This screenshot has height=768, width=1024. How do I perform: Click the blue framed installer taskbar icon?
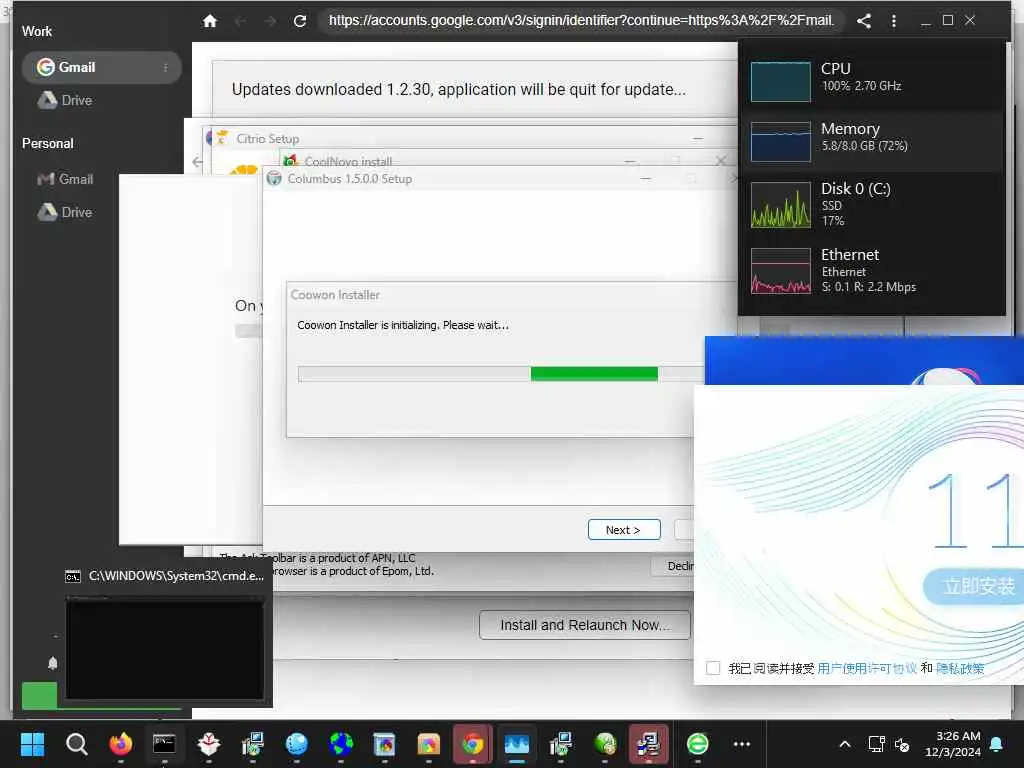tap(384, 744)
